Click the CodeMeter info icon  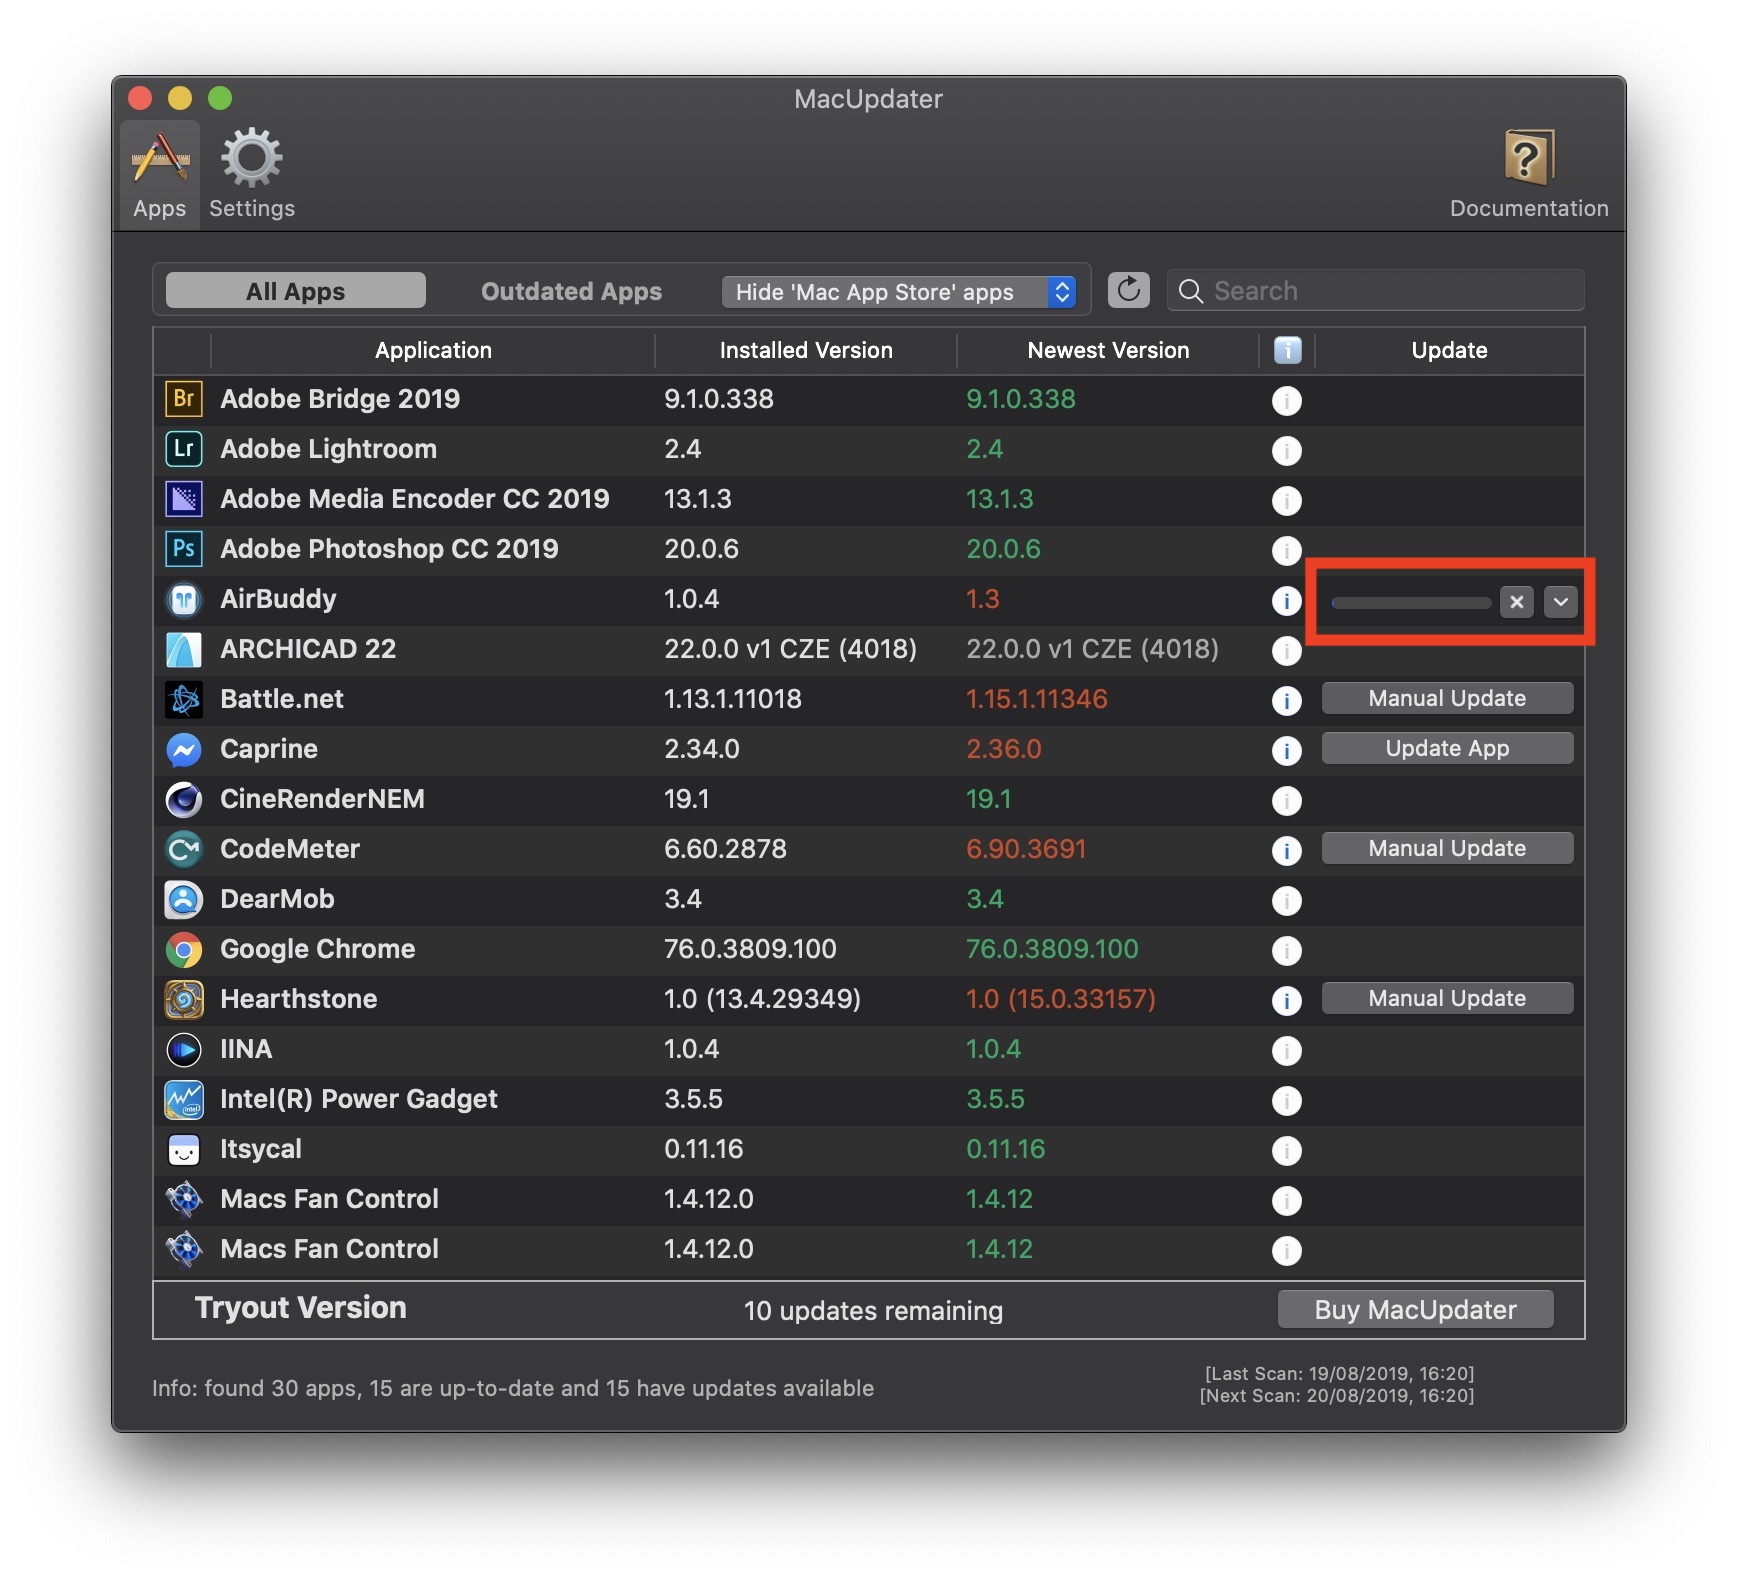pos(1286,851)
